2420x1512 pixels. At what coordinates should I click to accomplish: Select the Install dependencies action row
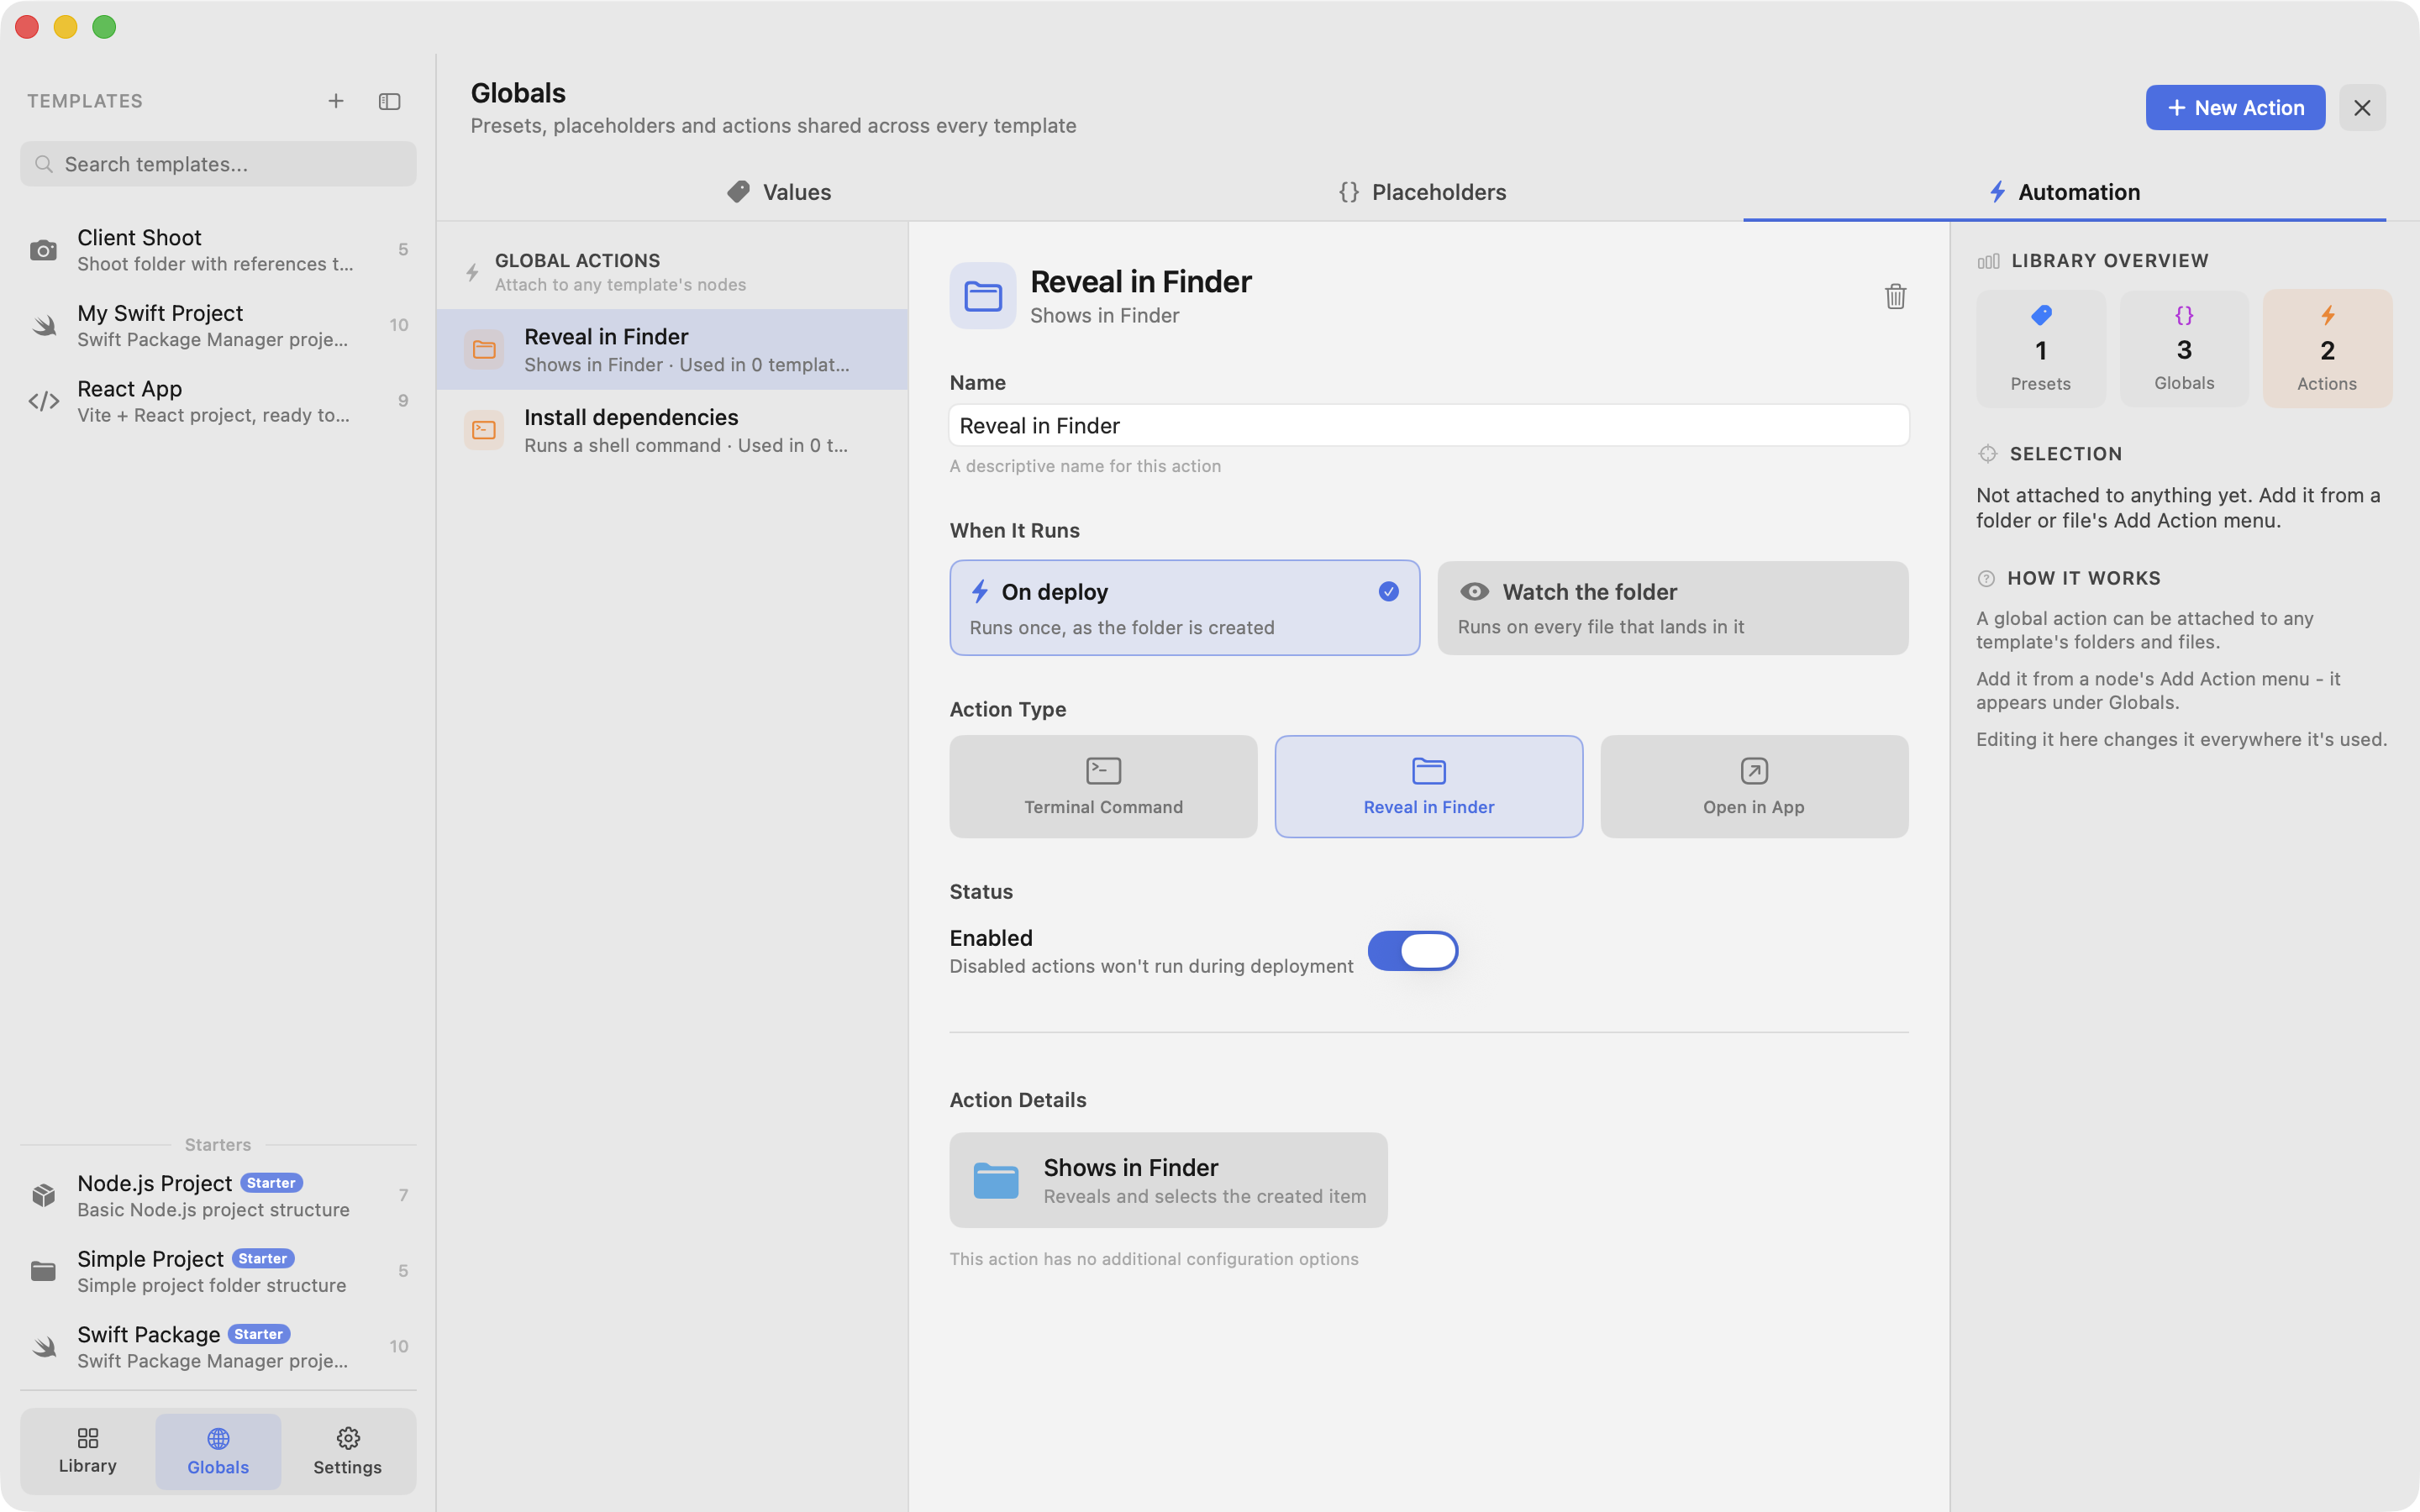672,430
